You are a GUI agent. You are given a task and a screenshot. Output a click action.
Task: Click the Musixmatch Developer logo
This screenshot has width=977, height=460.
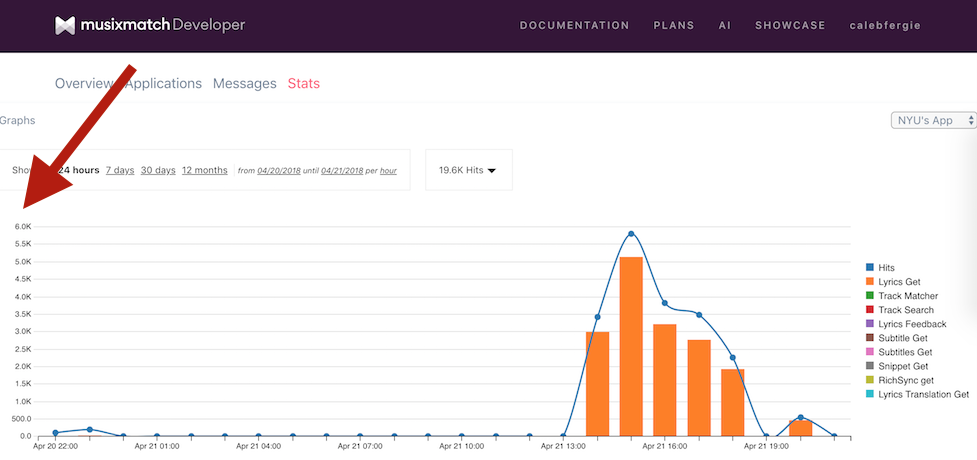click(x=149, y=25)
